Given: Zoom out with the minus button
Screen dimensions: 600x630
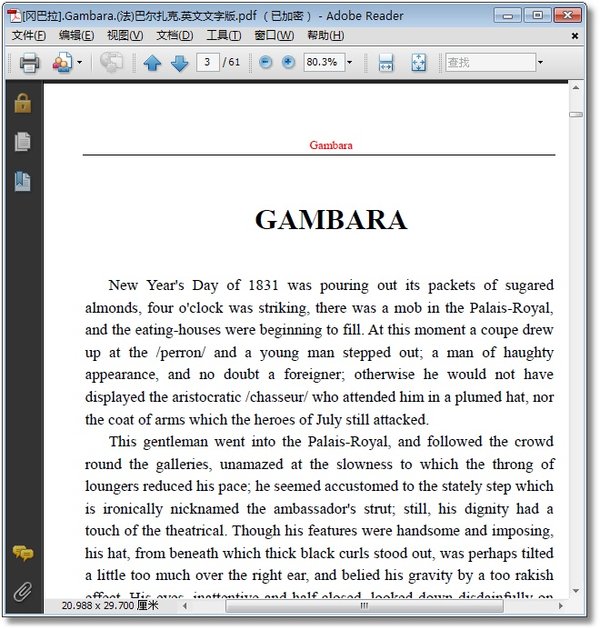Looking at the screenshot, I should coord(265,62).
